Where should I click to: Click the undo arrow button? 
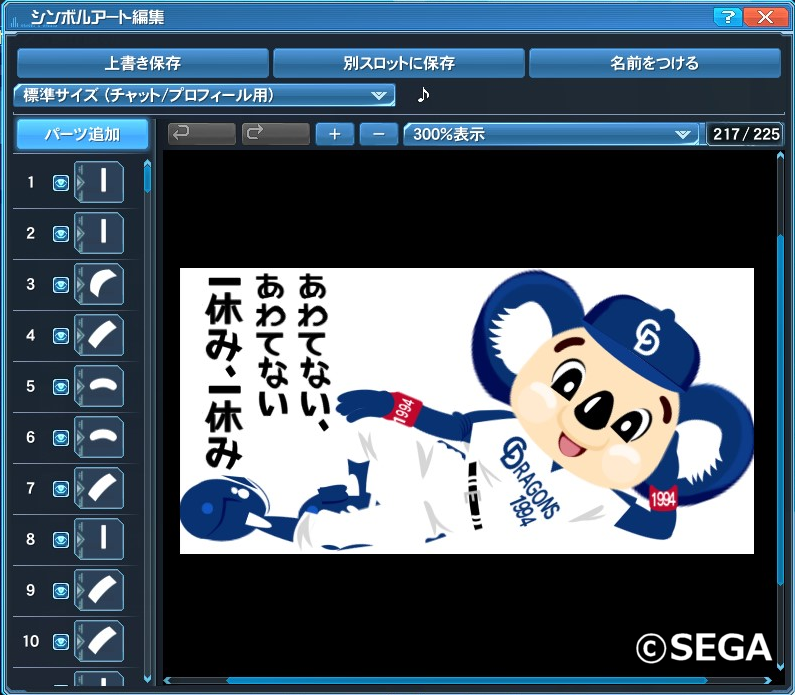pyautogui.click(x=202, y=134)
